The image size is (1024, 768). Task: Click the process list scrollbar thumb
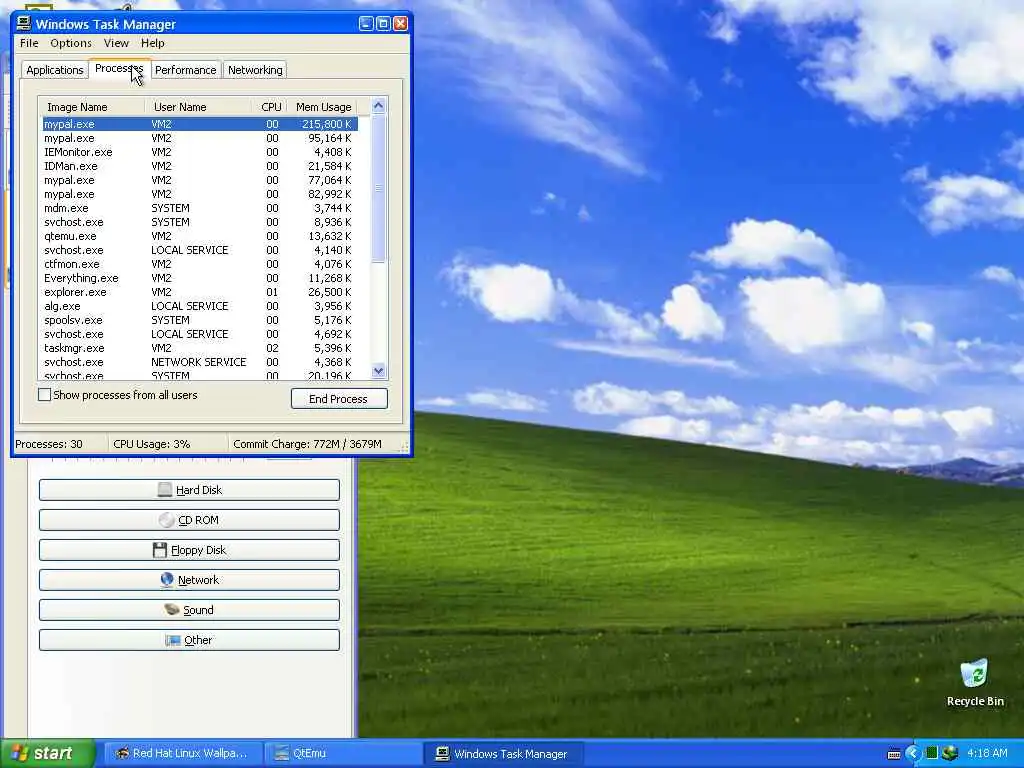coord(379,189)
